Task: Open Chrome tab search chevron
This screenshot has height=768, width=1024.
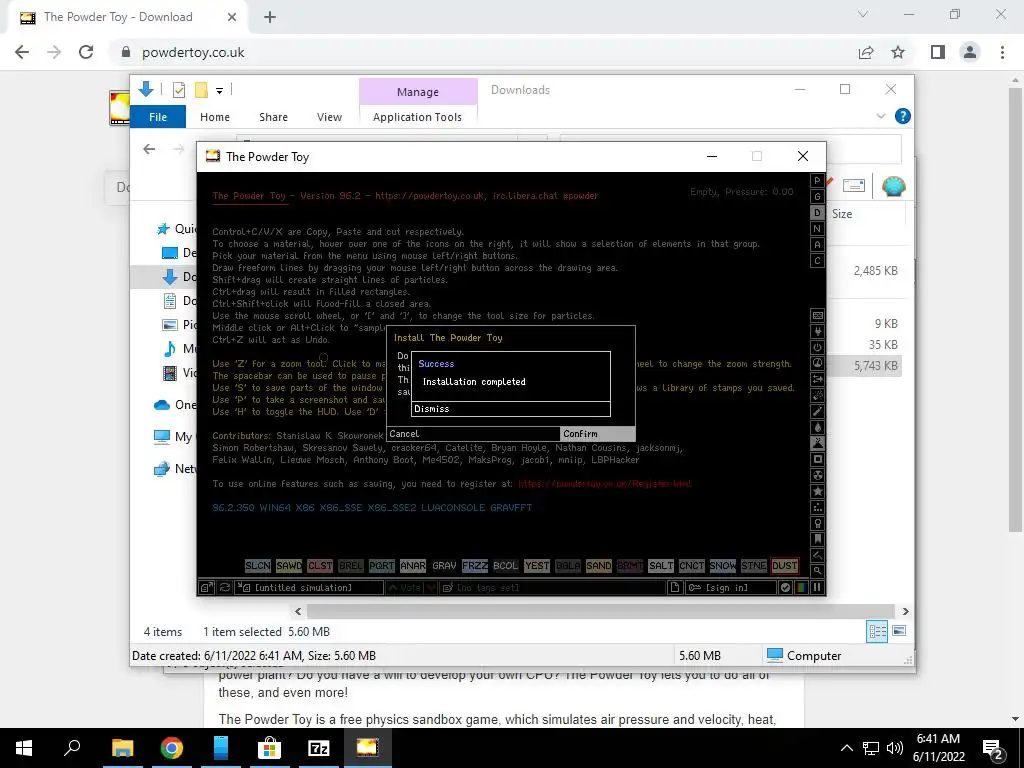Action: (x=863, y=14)
